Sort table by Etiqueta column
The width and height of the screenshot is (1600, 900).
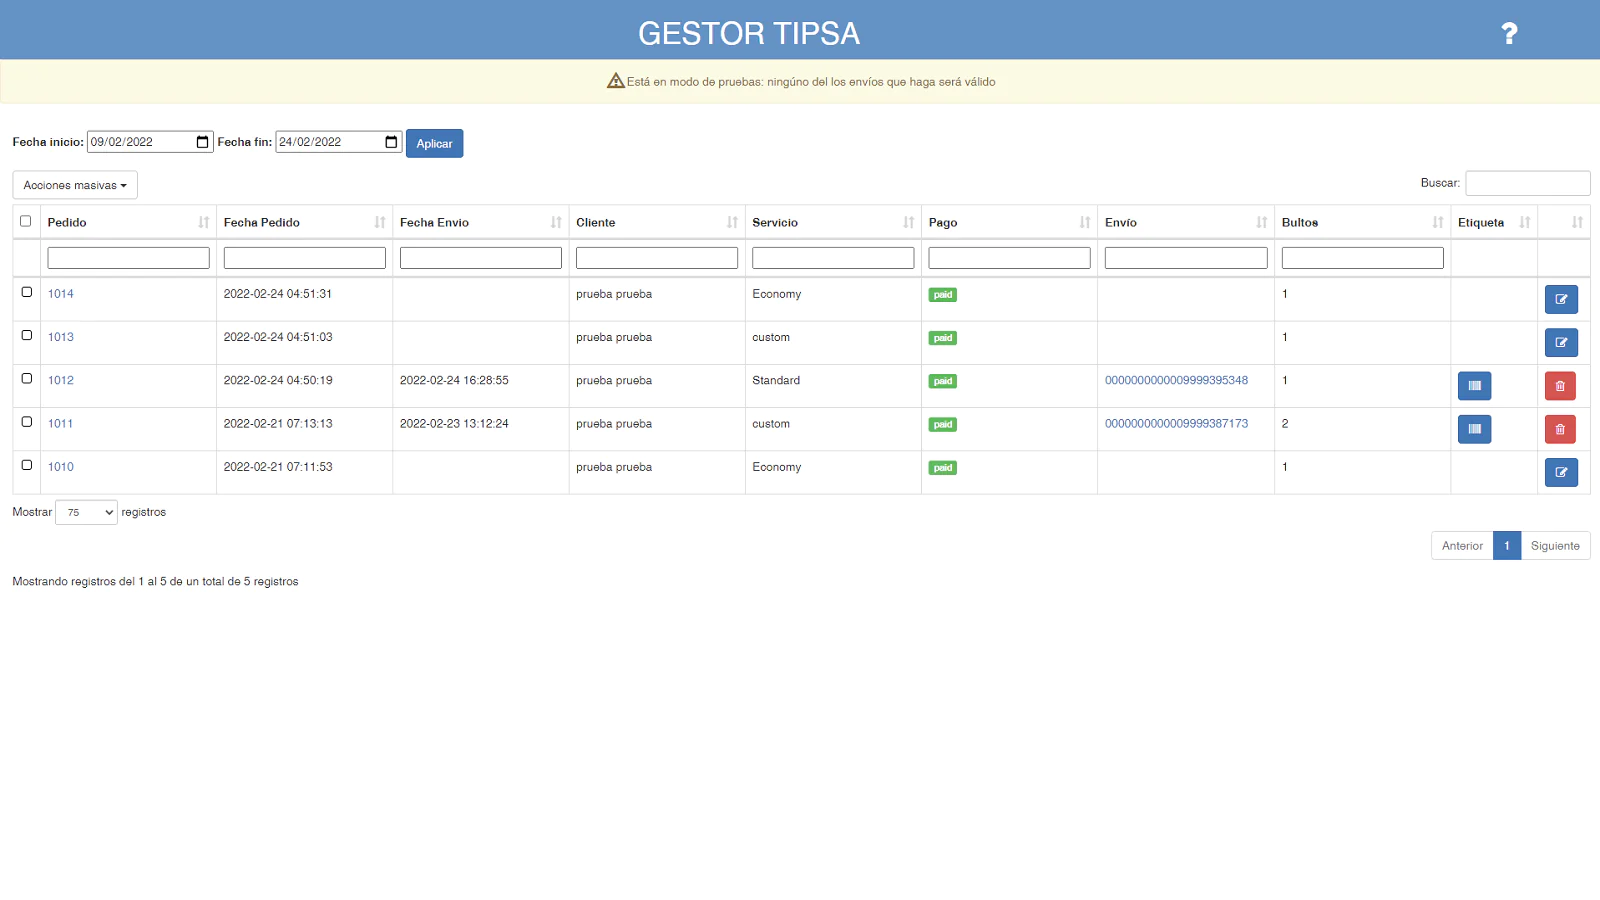click(1524, 222)
